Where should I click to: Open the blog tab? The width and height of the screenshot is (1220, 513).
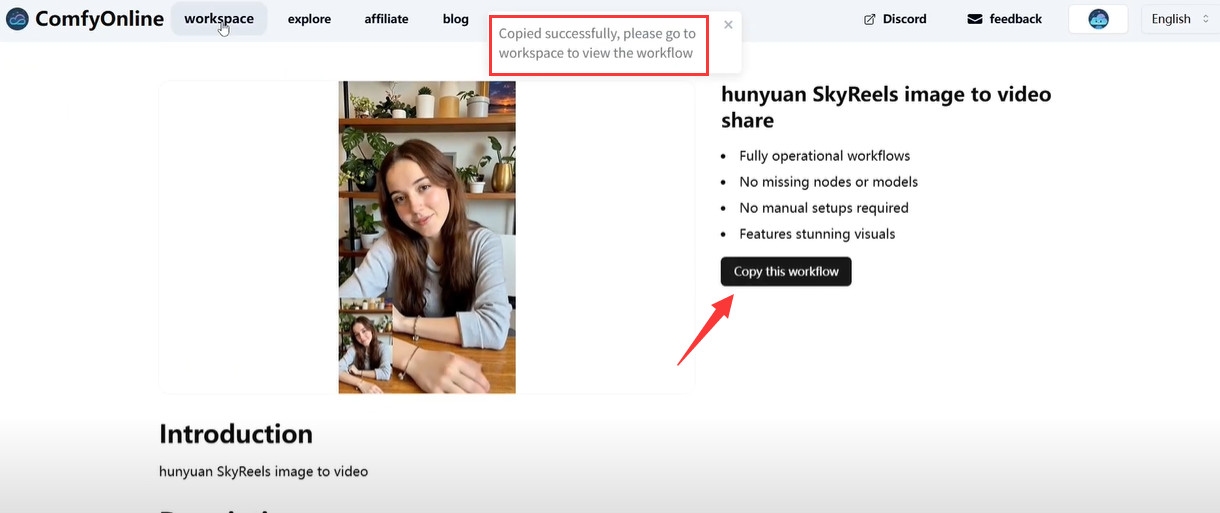click(x=455, y=19)
